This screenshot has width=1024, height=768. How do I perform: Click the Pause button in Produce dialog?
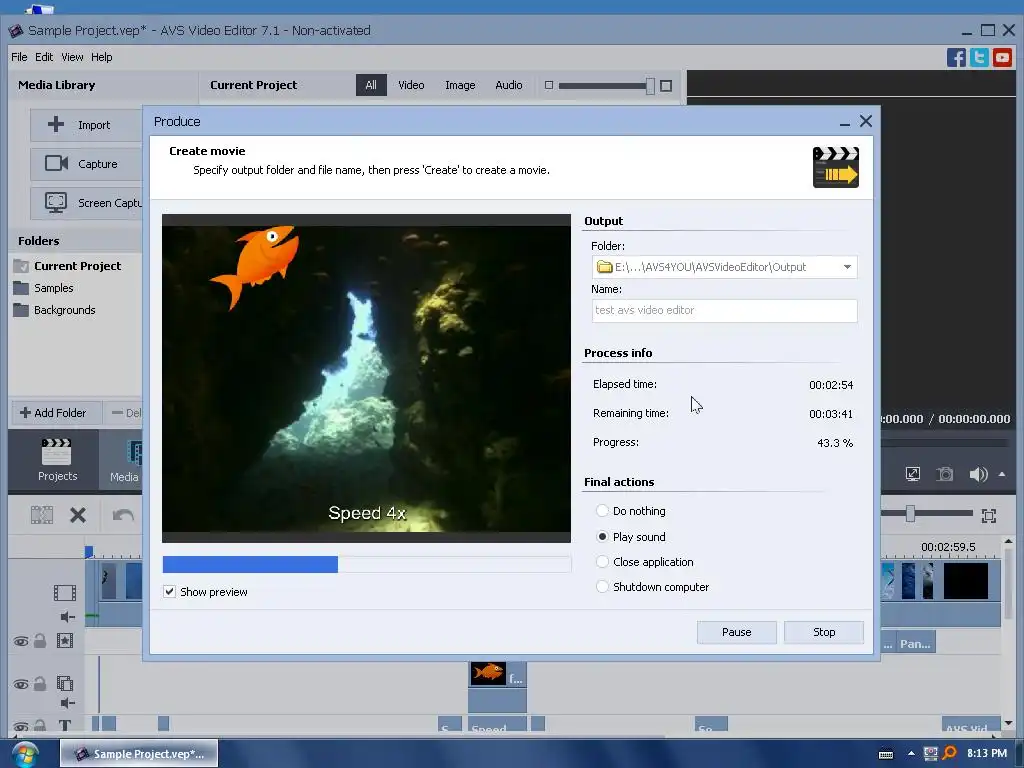coord(736,632)
